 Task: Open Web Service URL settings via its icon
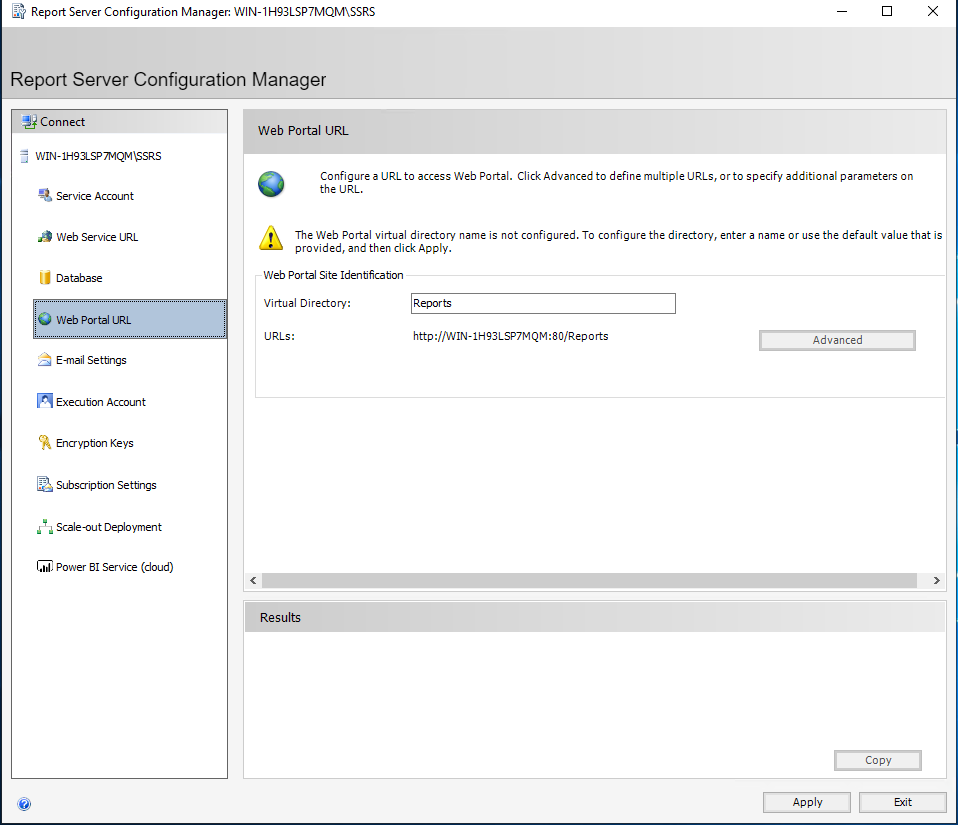44,236
